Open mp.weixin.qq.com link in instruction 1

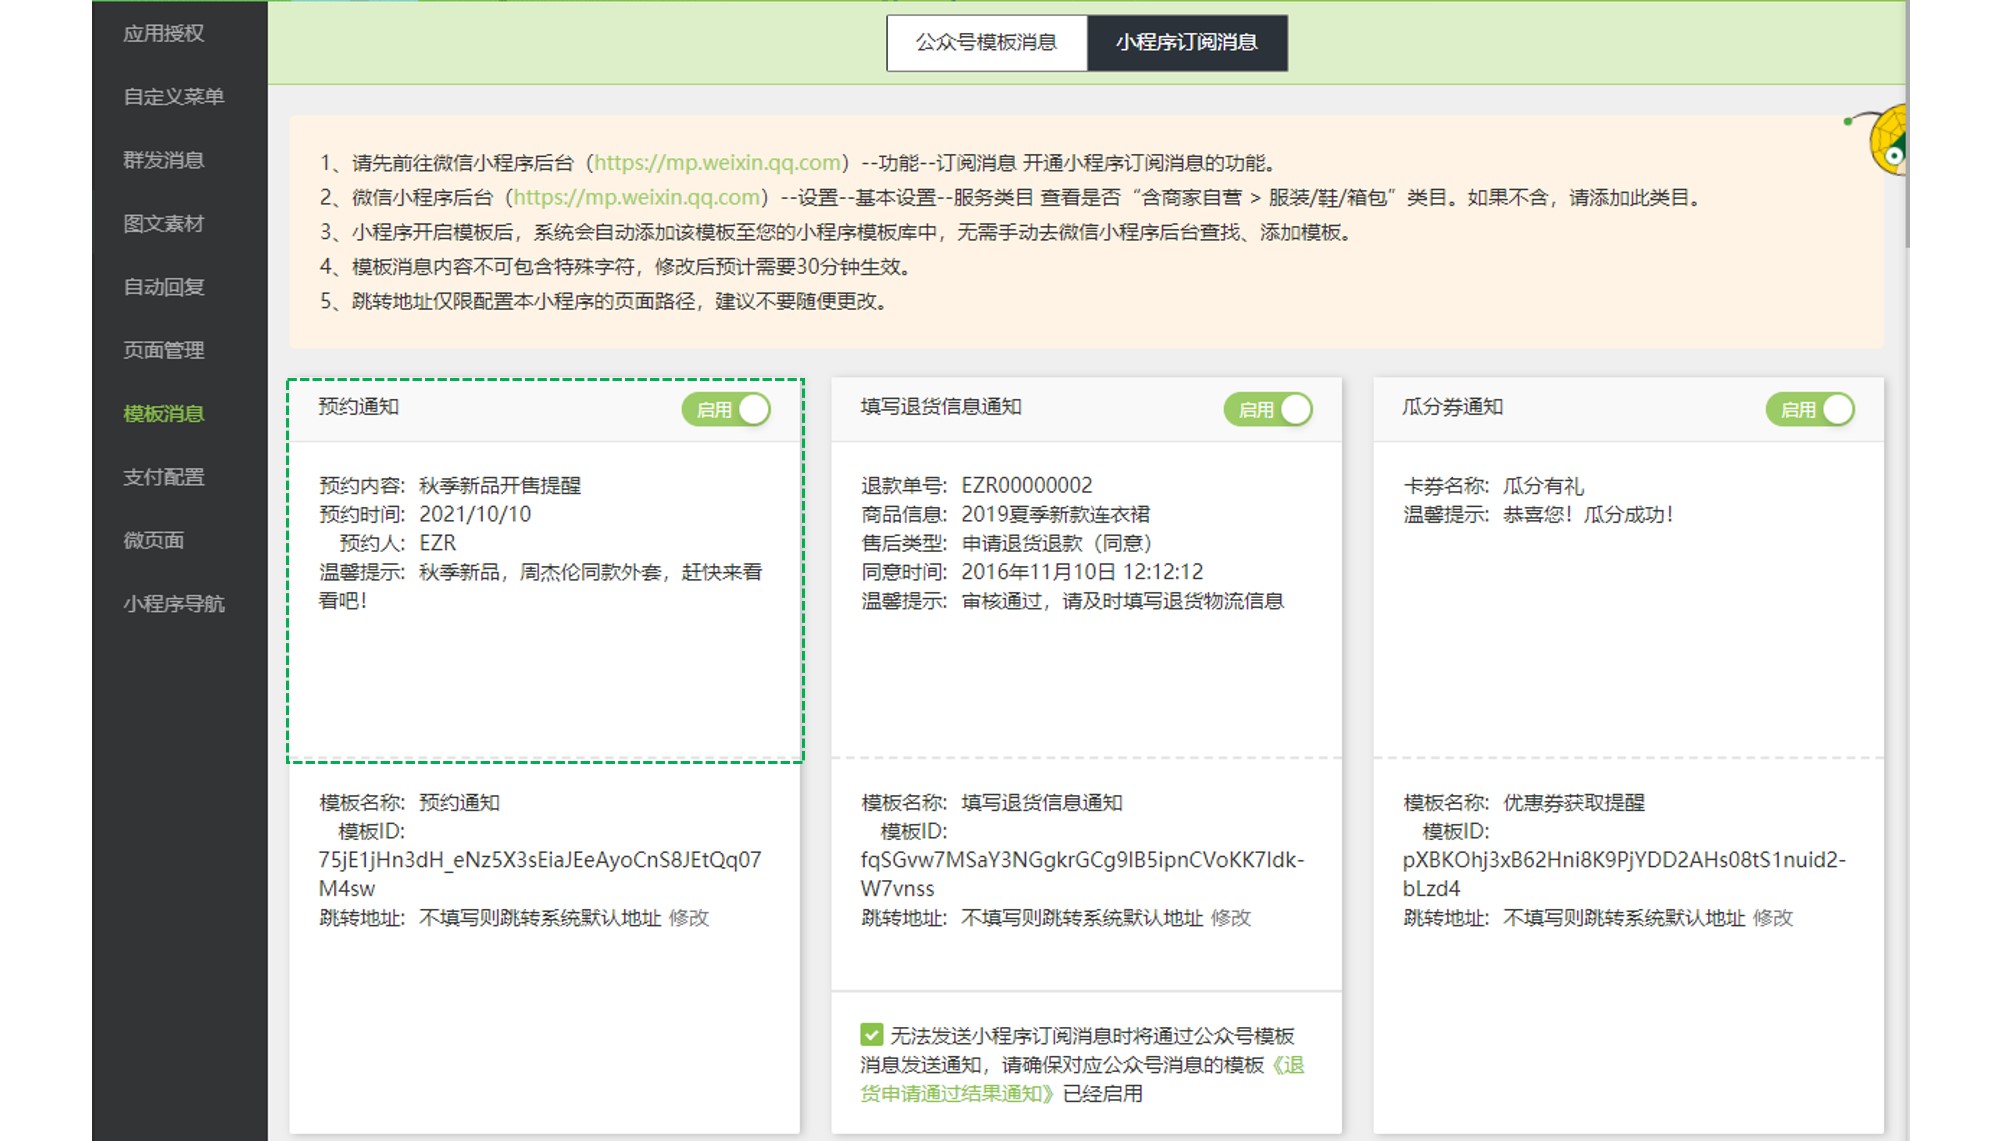click(x=717, y=162)
